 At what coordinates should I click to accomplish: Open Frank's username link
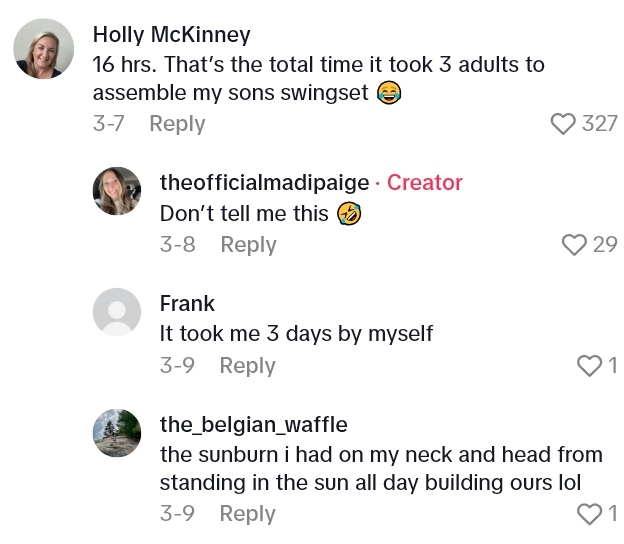coord(187,304)
